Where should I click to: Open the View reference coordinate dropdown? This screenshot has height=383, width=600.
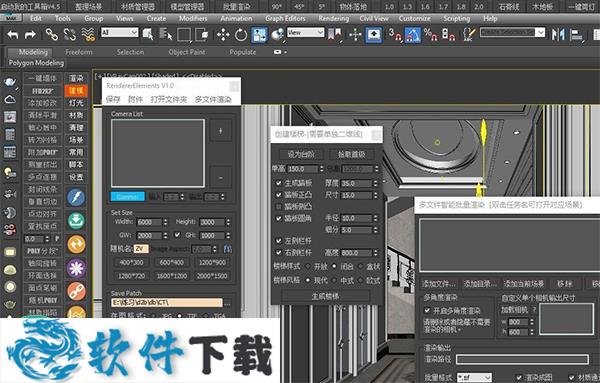pyautogui.click(x=305, y=33)
